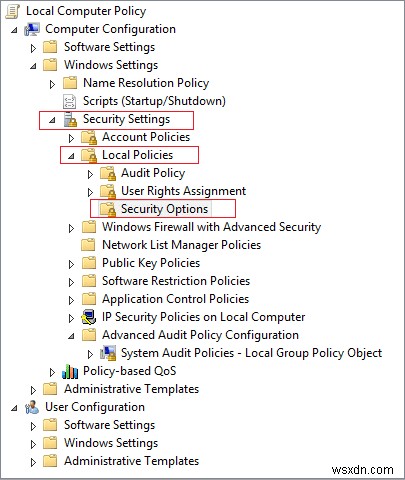The width and height of the screenshot is (405, 480).
Task: Click the Software Restriction Policies folder icon
Action: (89, 281)
